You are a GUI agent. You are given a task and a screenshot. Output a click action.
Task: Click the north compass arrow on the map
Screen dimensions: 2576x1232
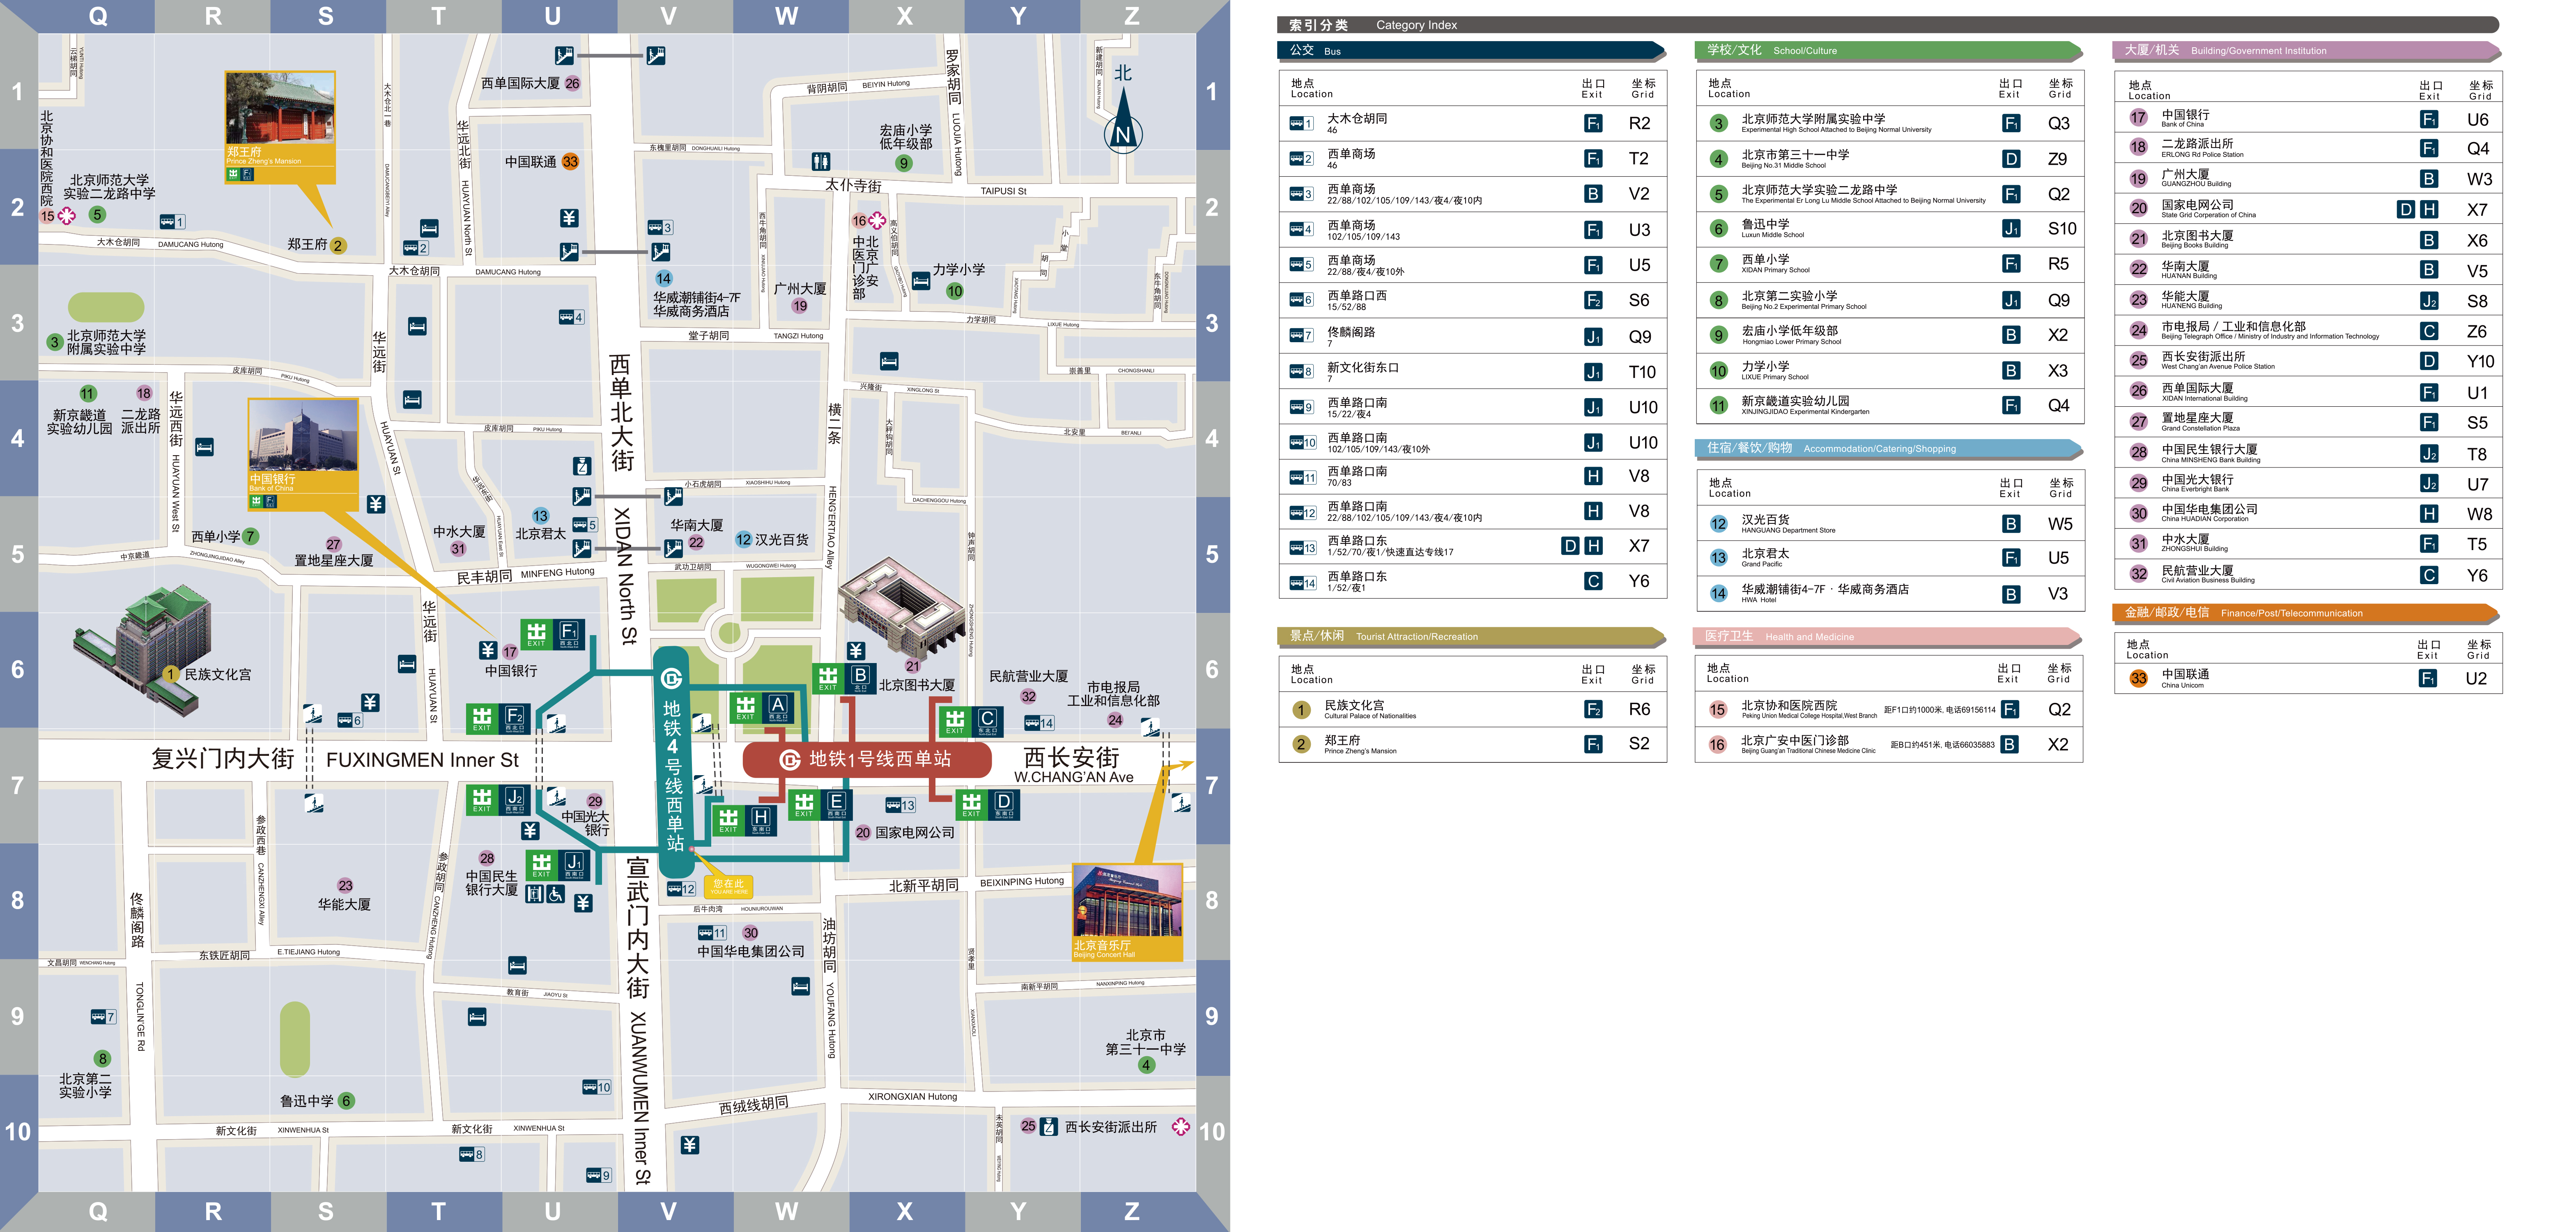coord(1123,120)
